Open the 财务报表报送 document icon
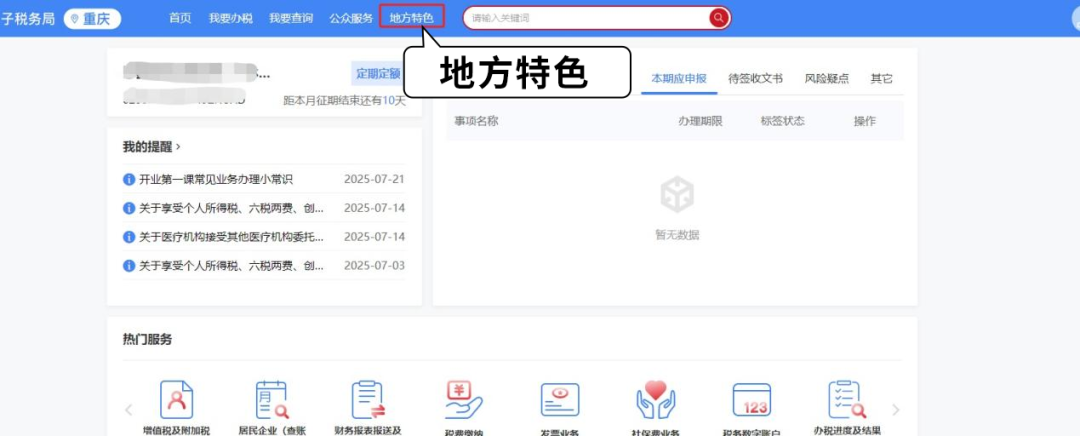Viewport: 1080px width, 436px height. (368, 399)
